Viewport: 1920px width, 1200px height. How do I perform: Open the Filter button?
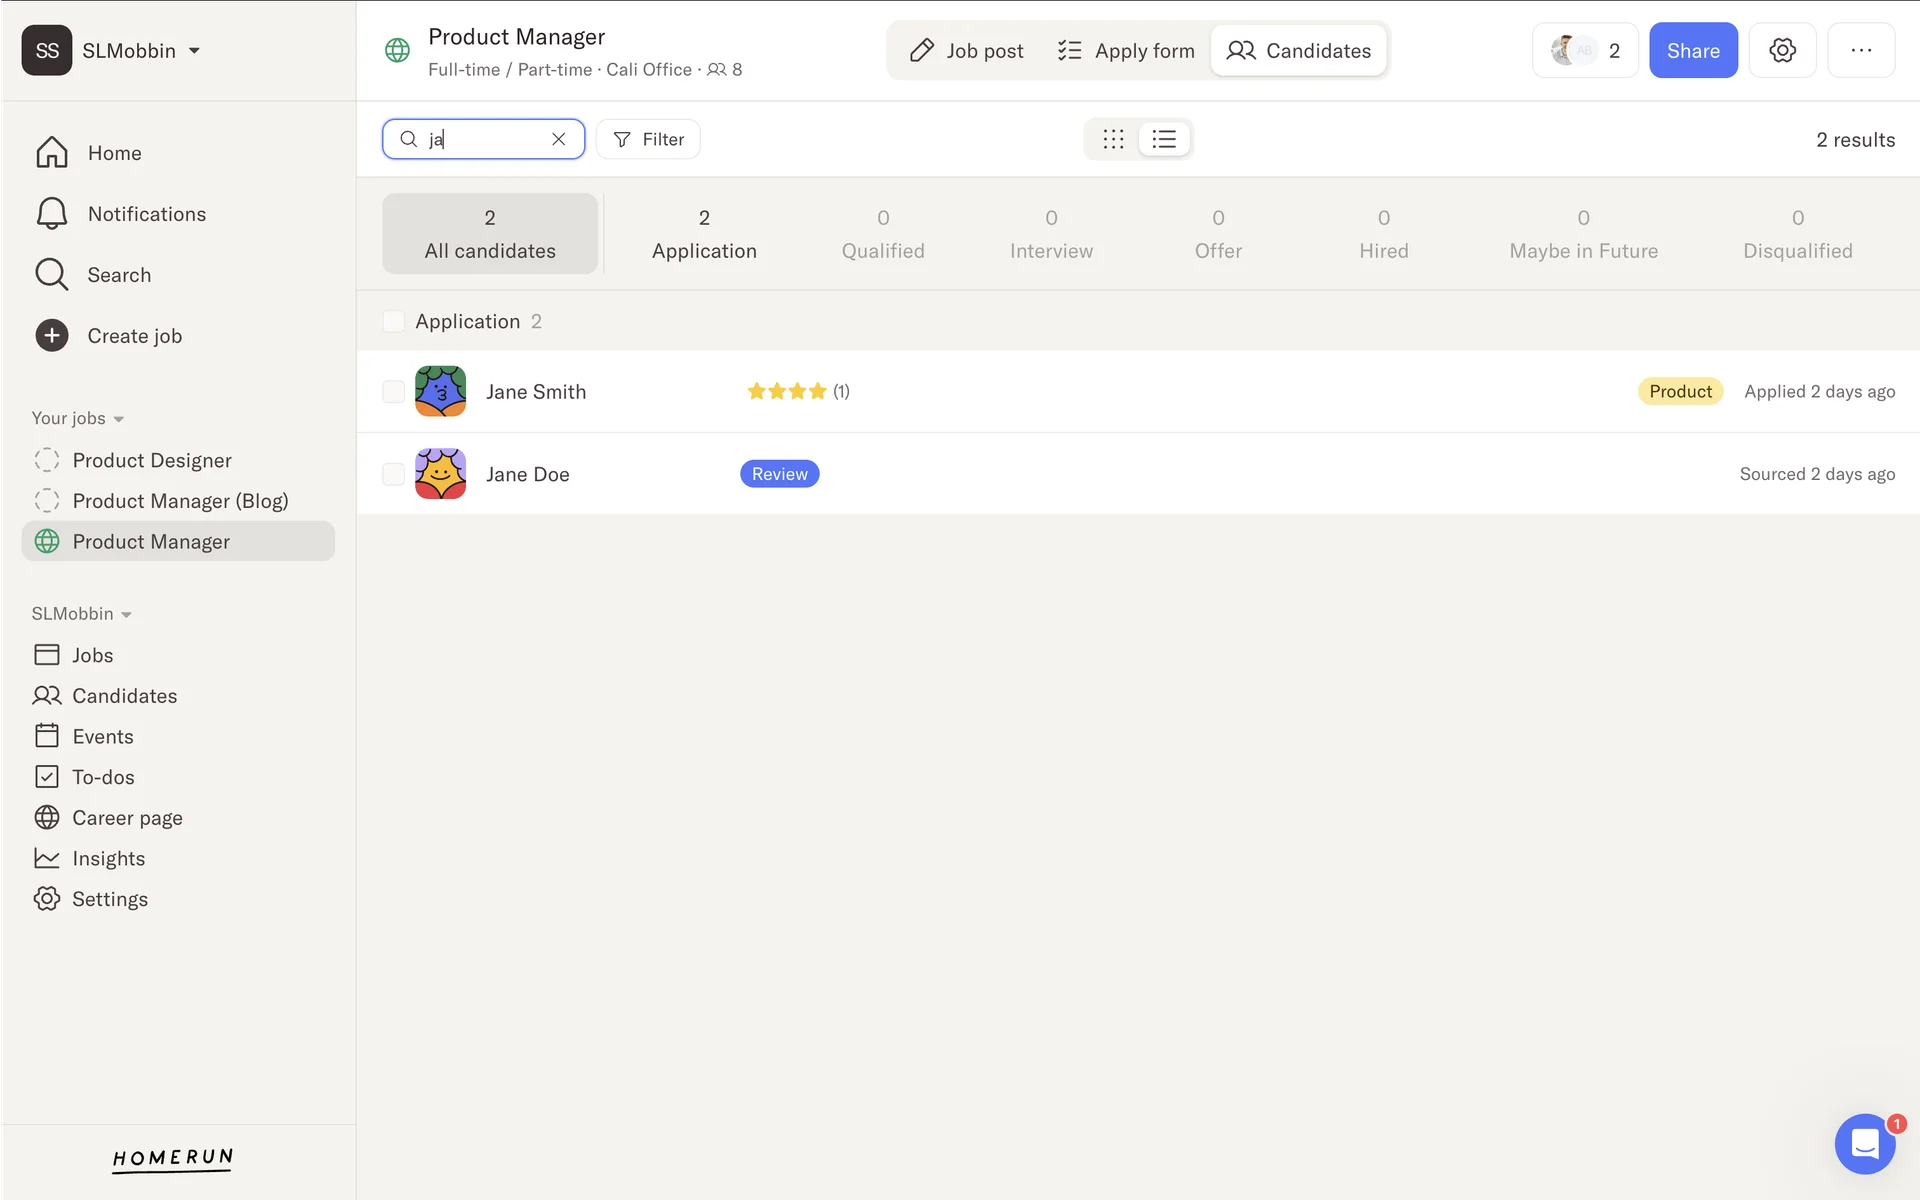[648, 139]
